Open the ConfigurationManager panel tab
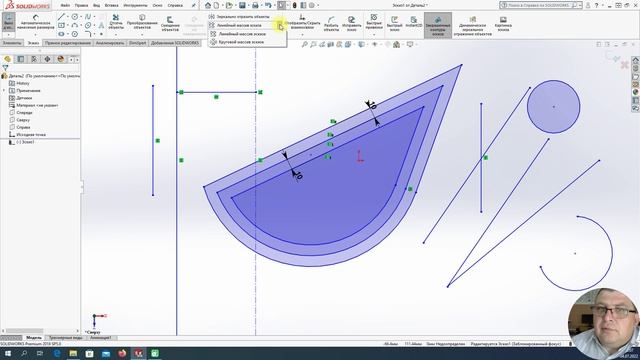Image resolution: width=640 pixels, height=360 pixels. coord(34,59)
